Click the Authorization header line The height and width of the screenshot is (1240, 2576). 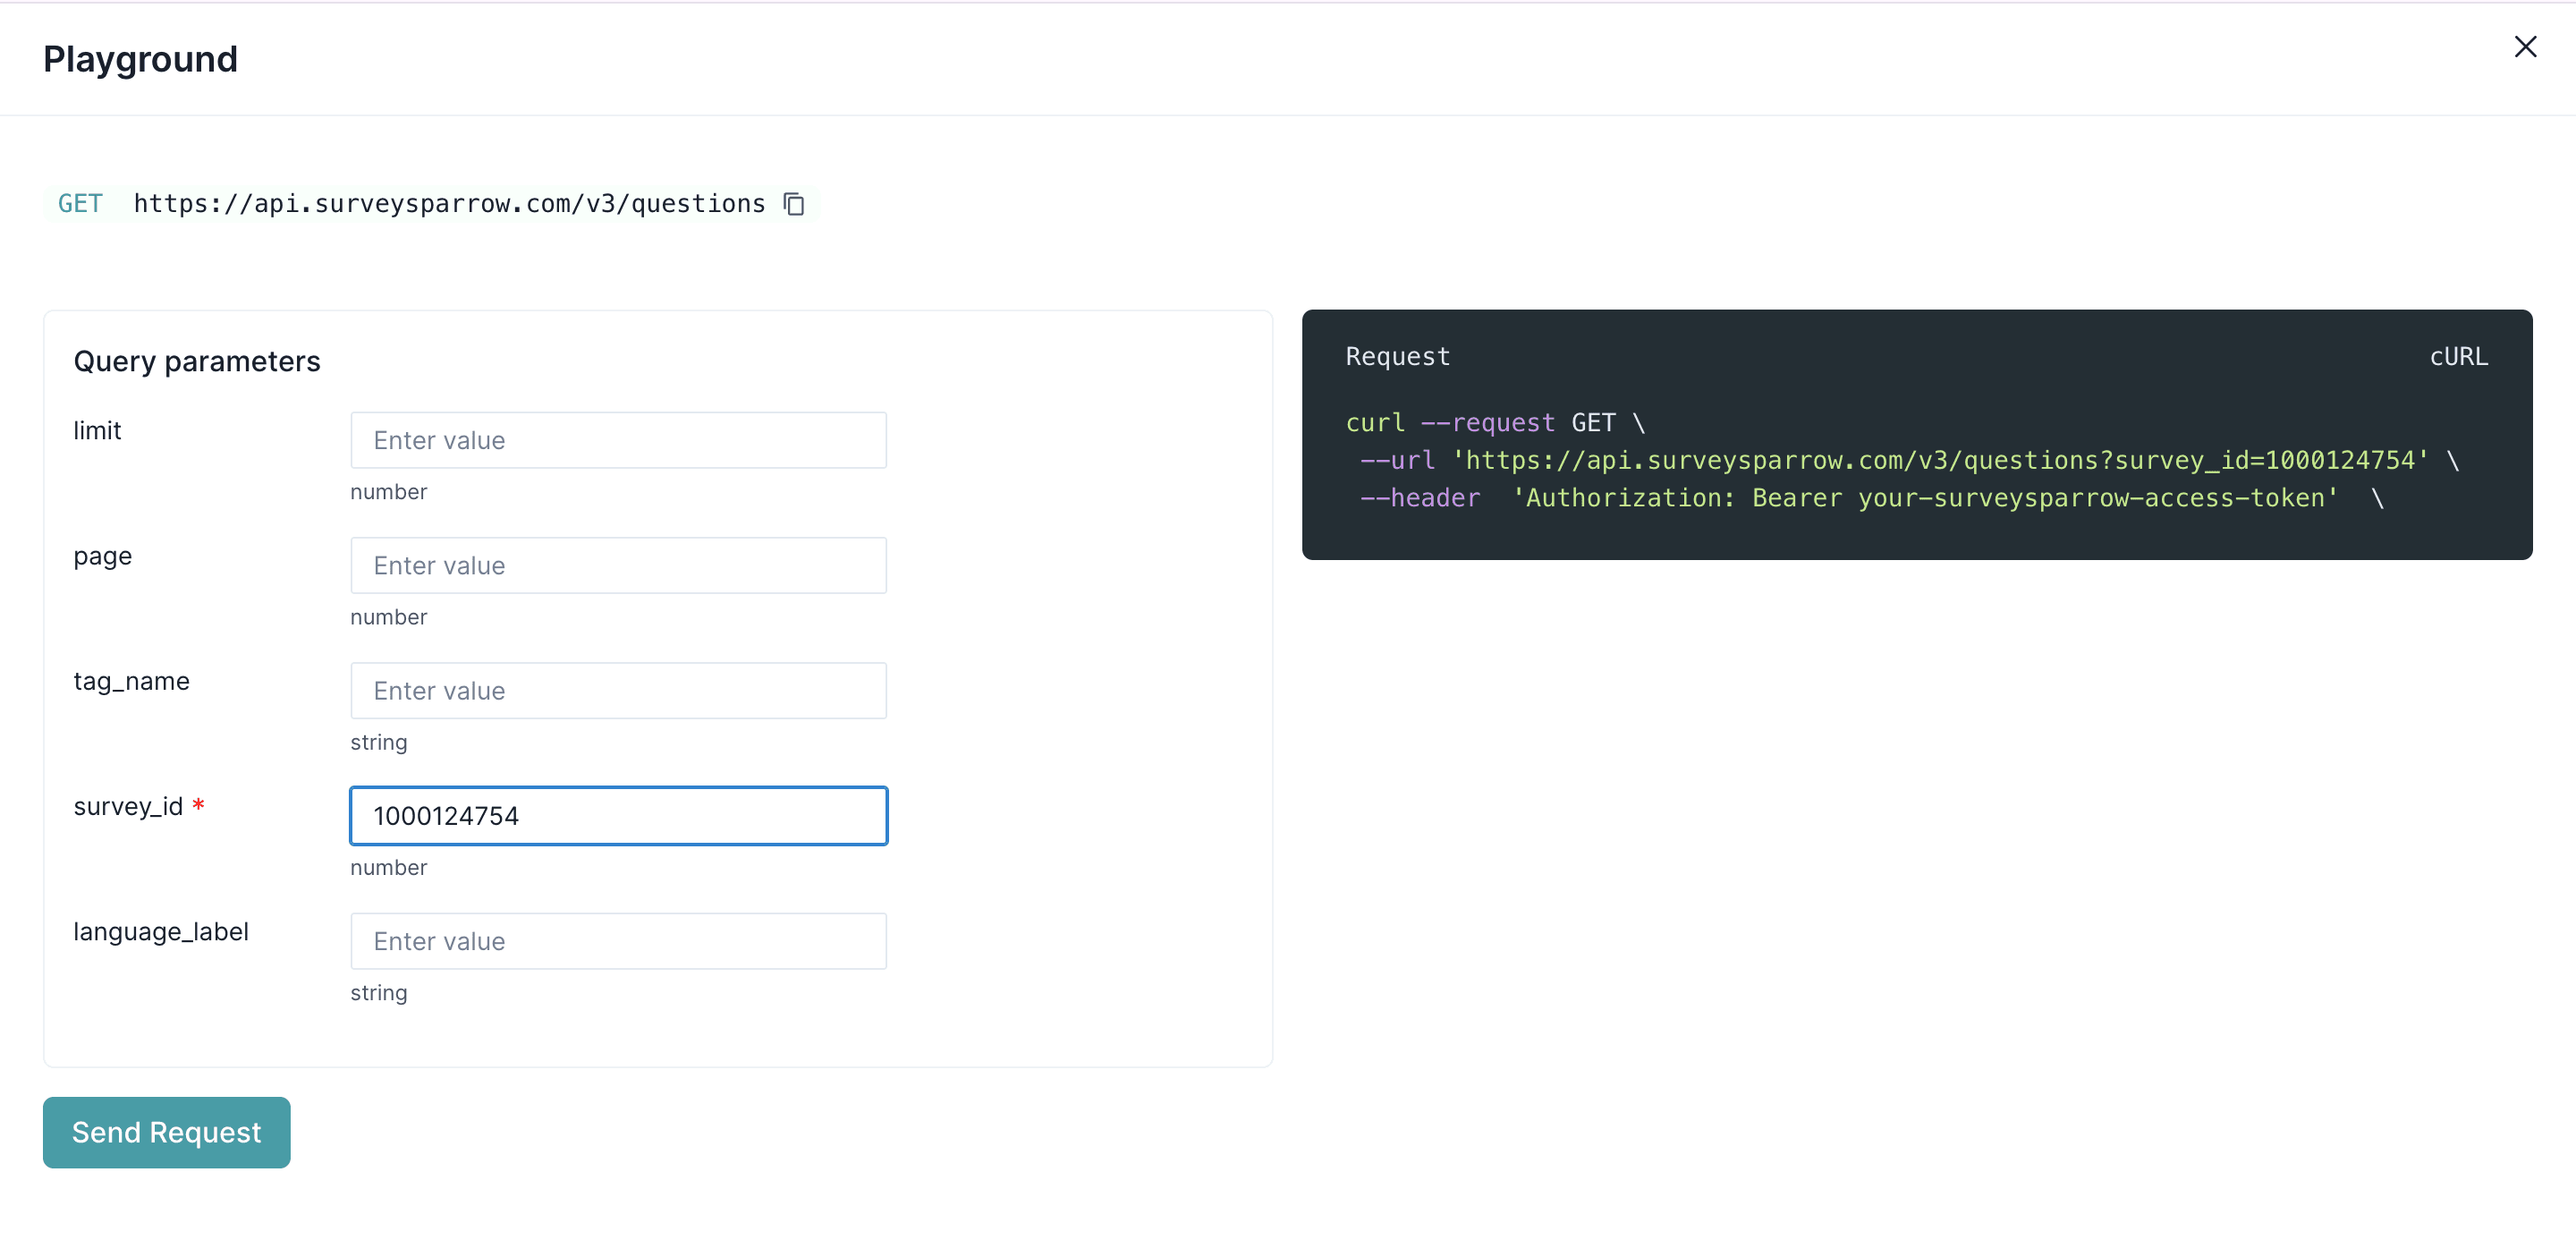pyautogui.click(x=1870, y=498)
